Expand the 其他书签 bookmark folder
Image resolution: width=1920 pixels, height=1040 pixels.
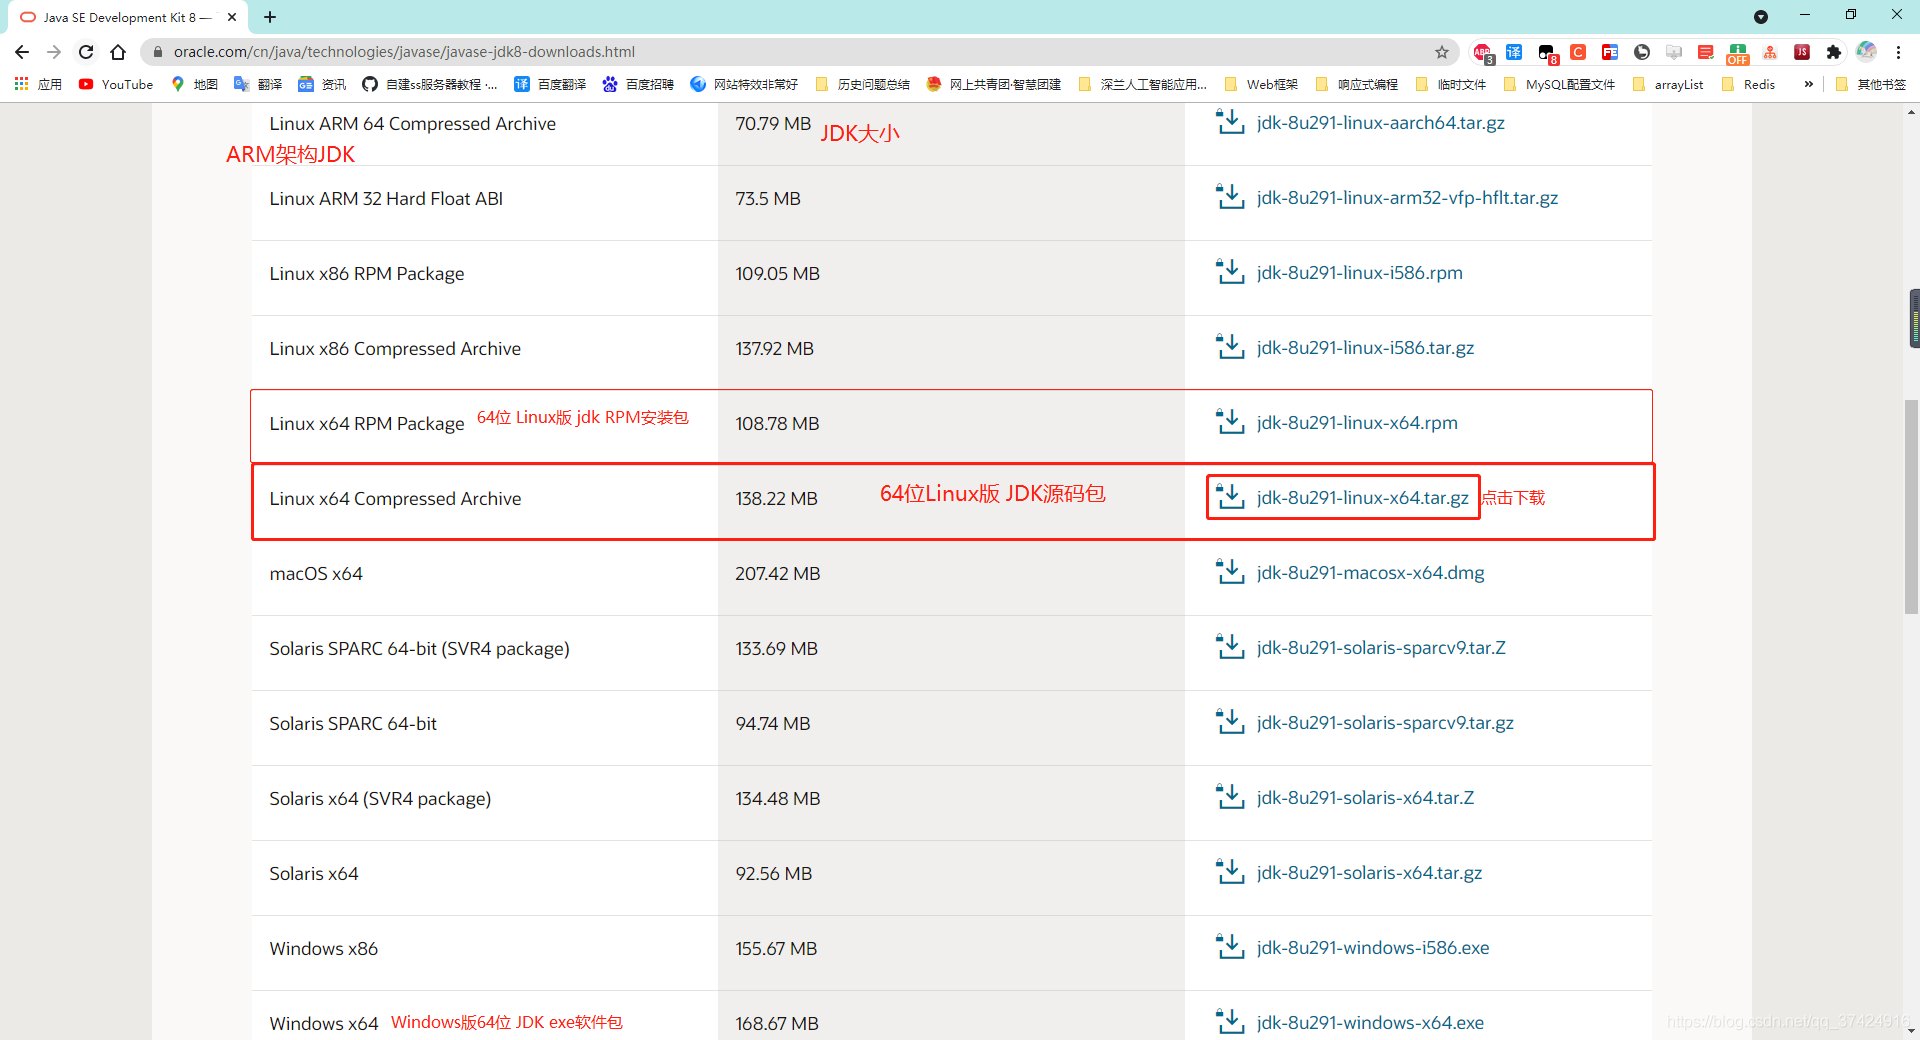1871,84
